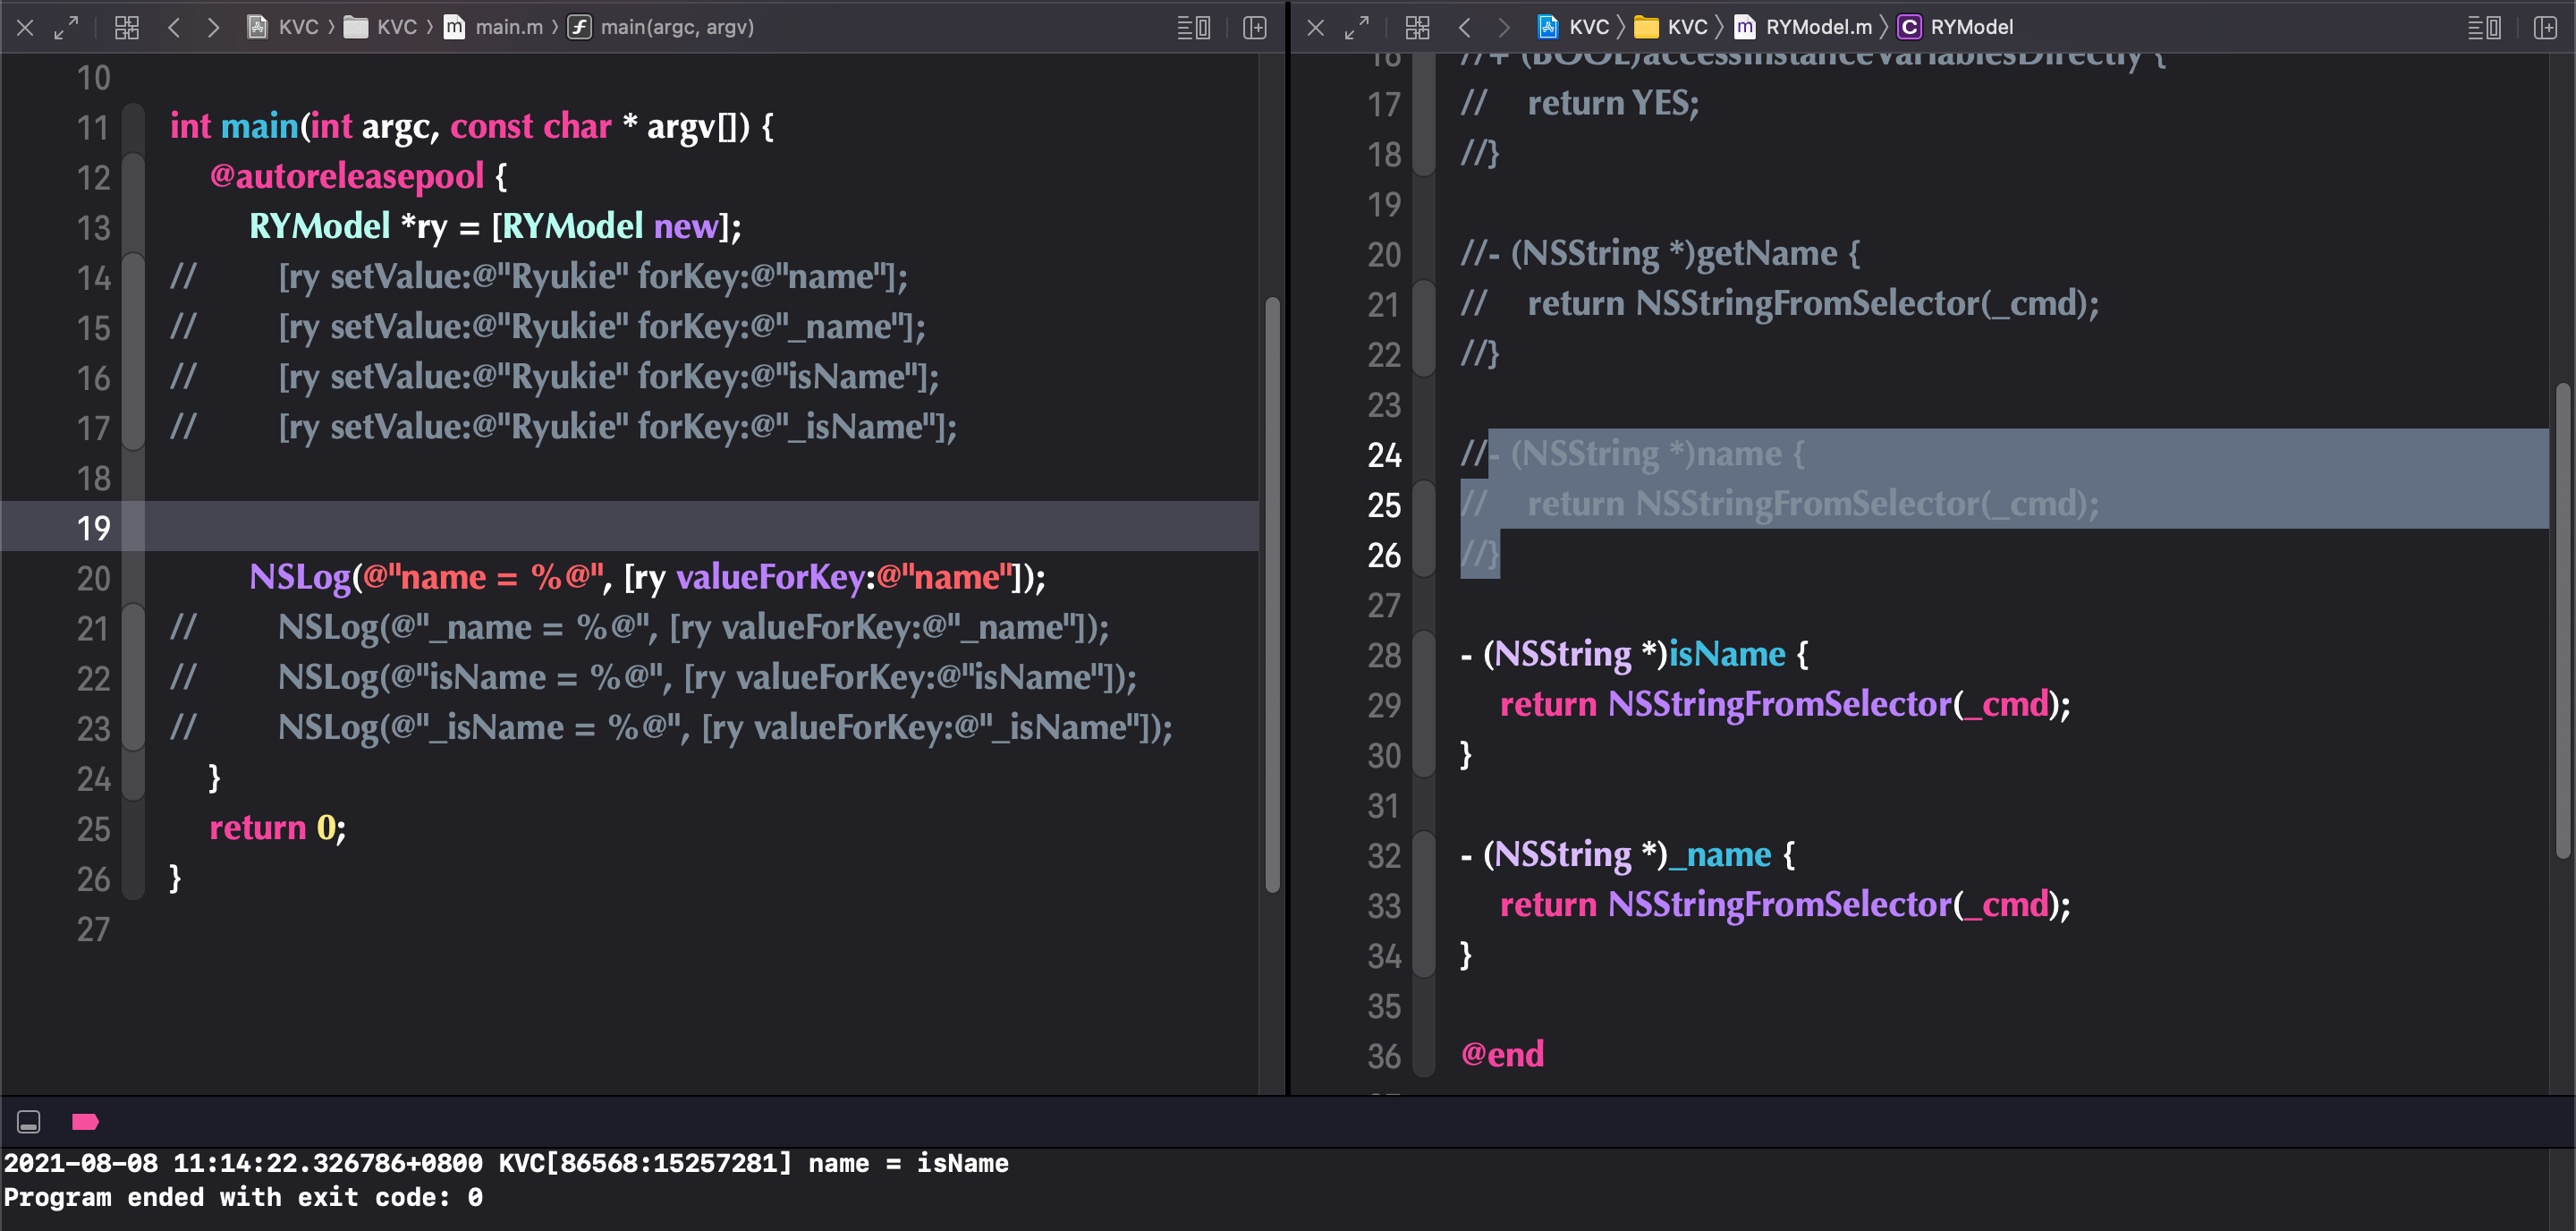The image size is (2576, 1231).
Task: Open RYModel class breadcrumb
Action: point(1956,27)
